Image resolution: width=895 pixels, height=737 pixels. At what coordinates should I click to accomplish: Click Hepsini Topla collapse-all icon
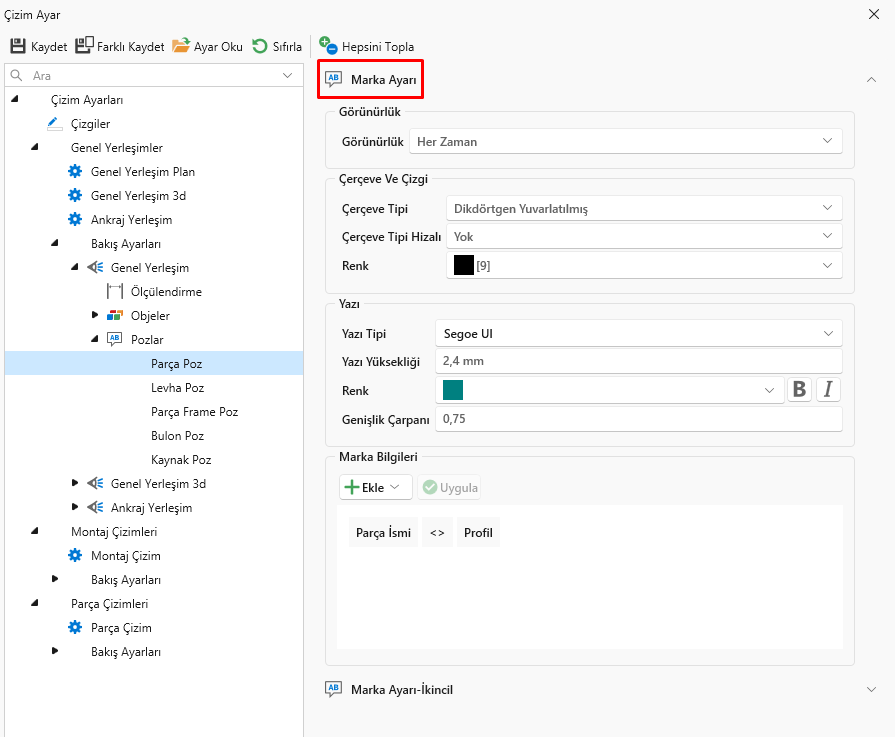tap(327, 46)
